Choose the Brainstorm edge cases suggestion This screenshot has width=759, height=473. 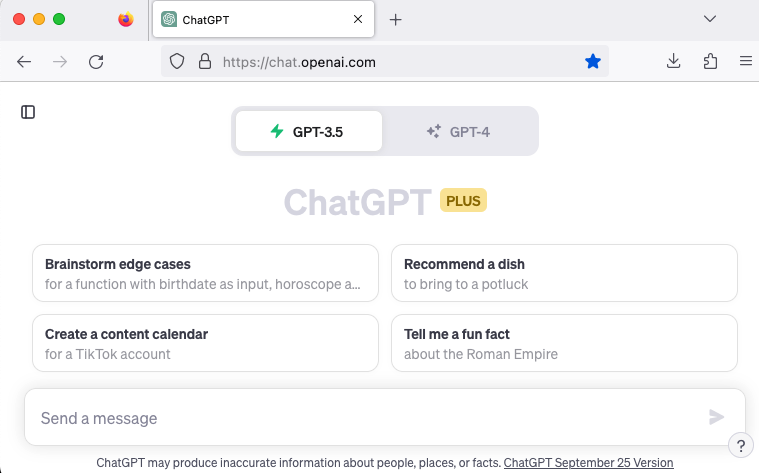point(205,273)
